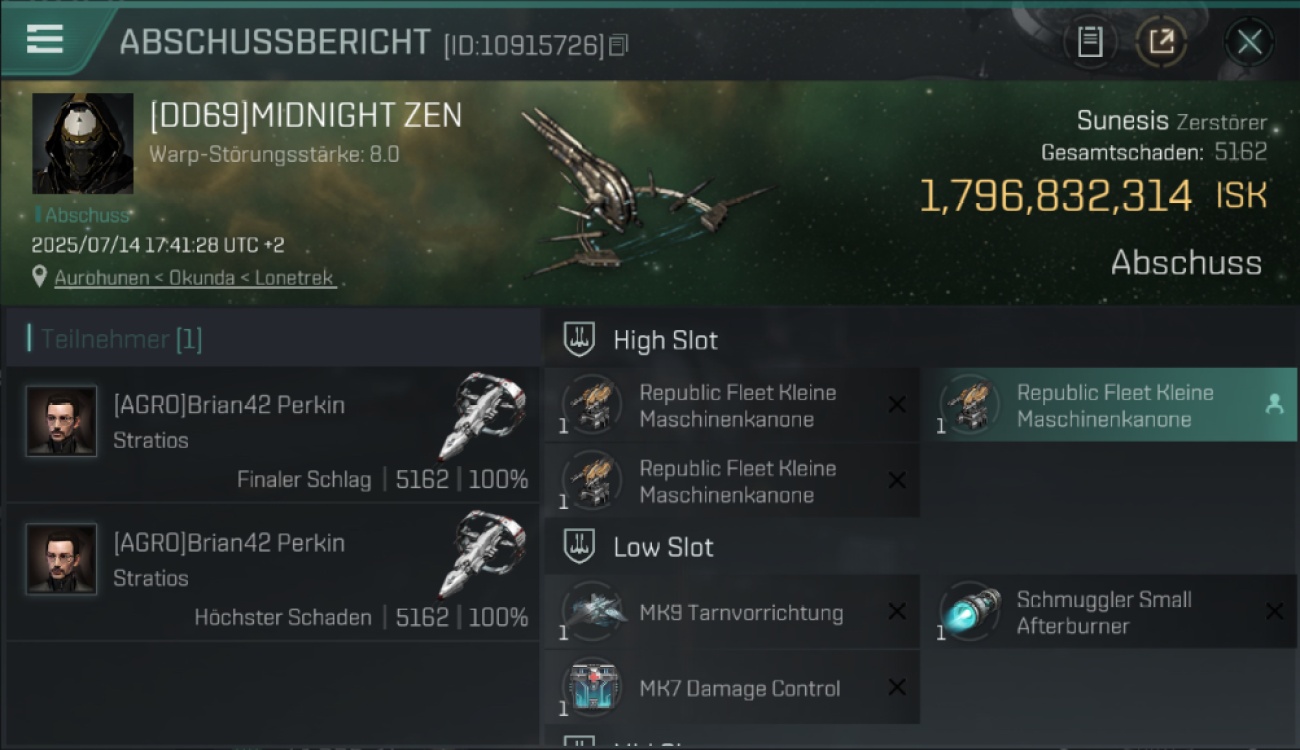Click the X next to MK9 Tarnvorrichtung

tap(897, 612)
